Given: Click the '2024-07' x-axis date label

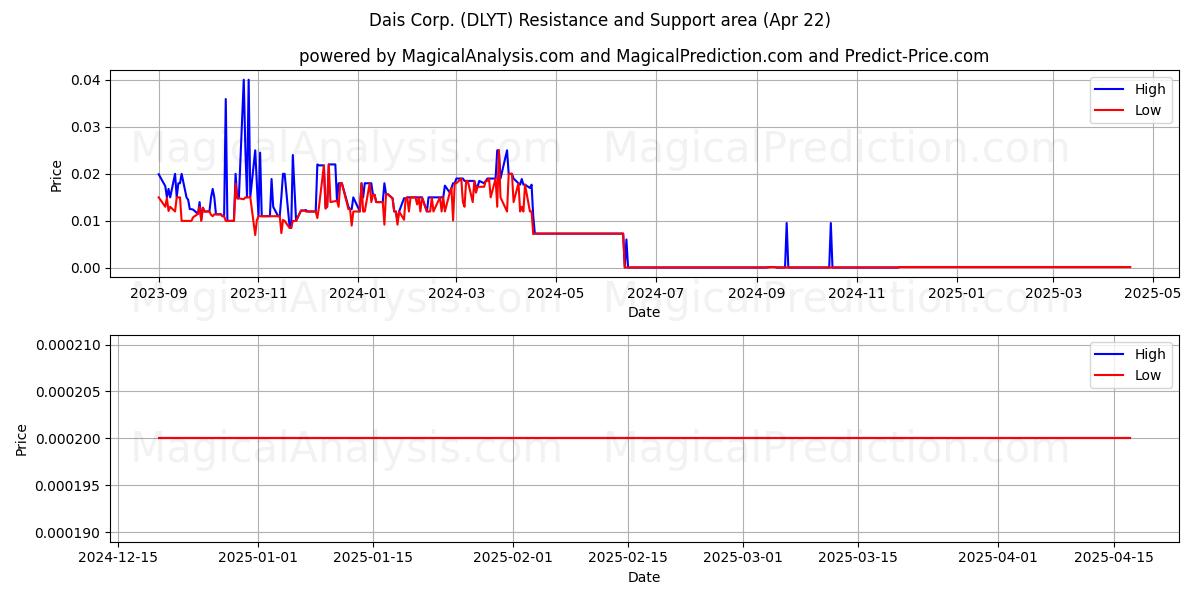Looking at the screenshot, I should click(x=654, y=293).
